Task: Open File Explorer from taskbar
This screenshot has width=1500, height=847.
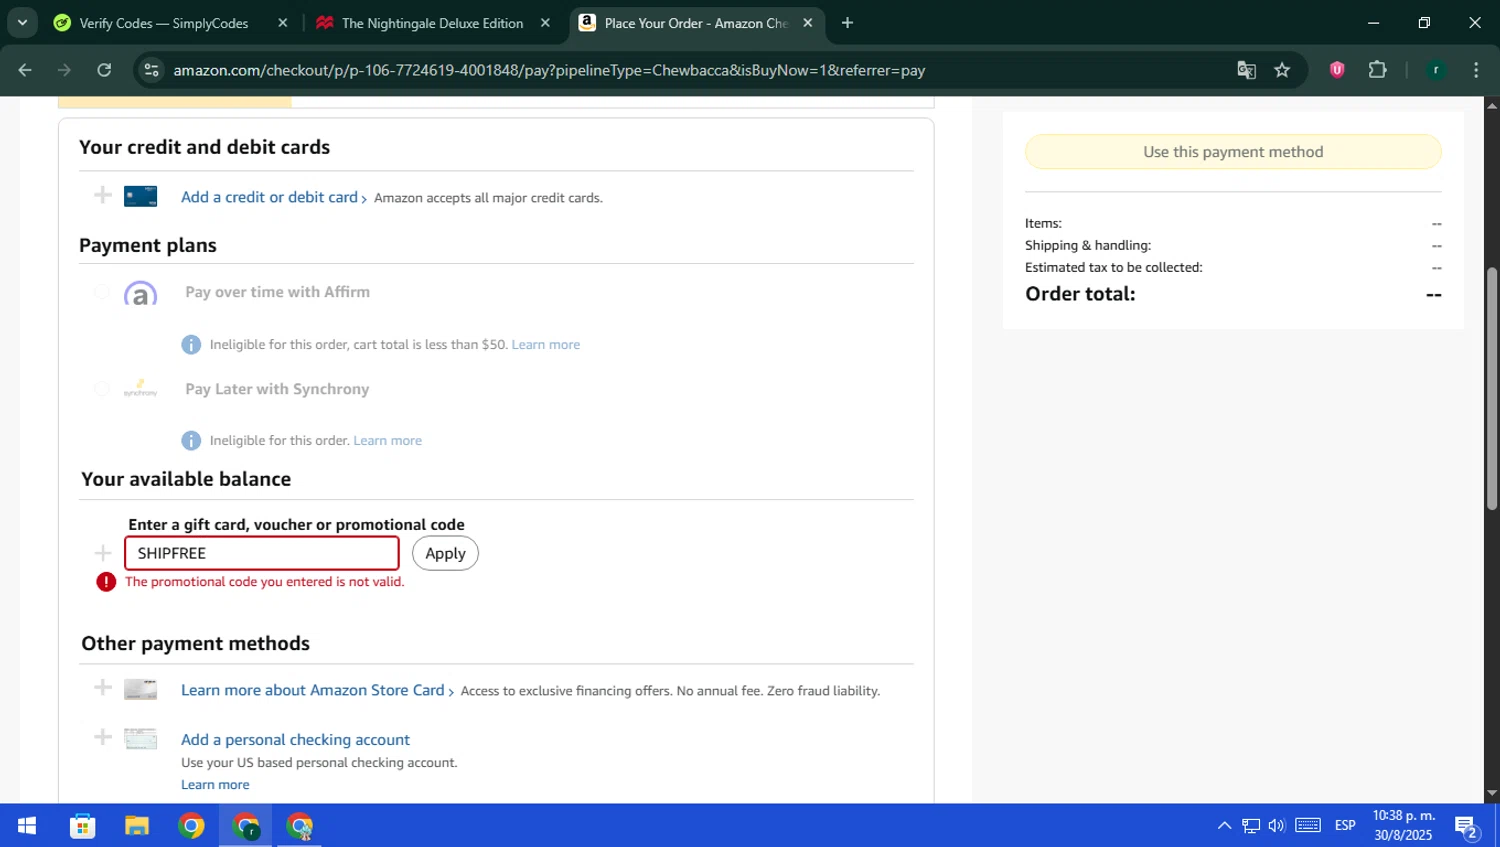Action: tap(137, 826)
